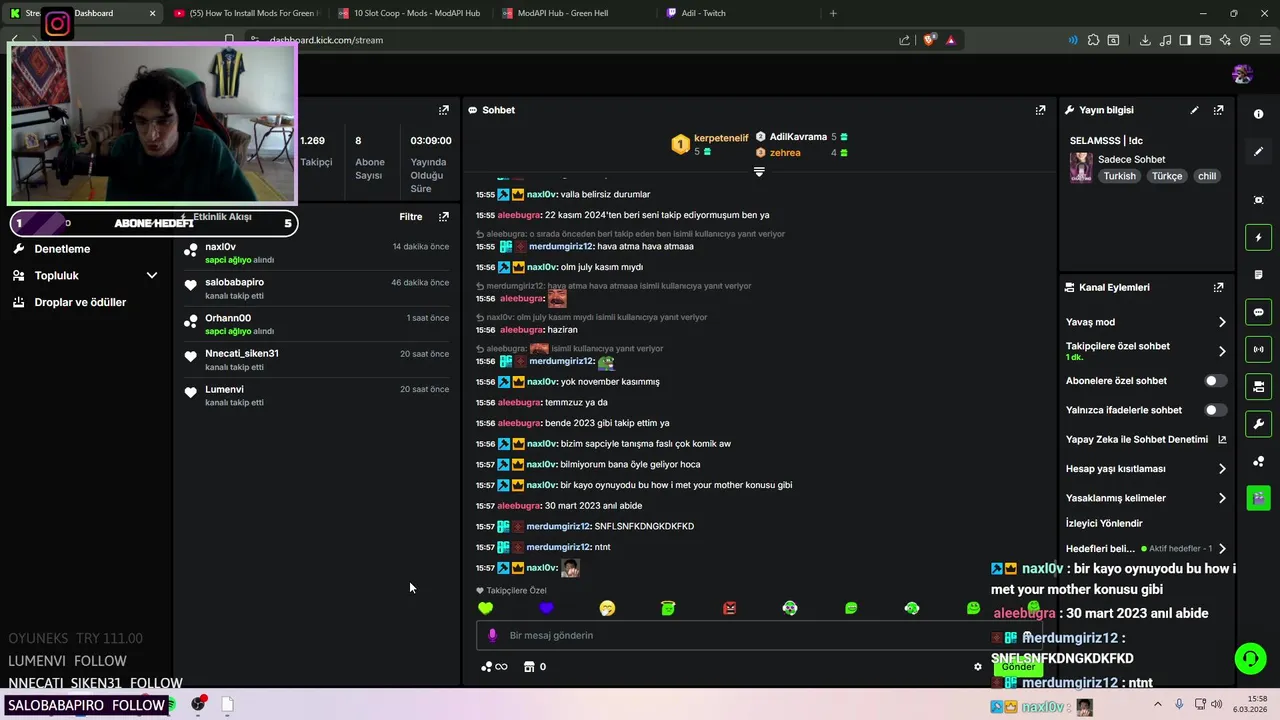Click Orhann00 activity entry
This screenshot has width=1280, height=720.
(x=317, y=324)
